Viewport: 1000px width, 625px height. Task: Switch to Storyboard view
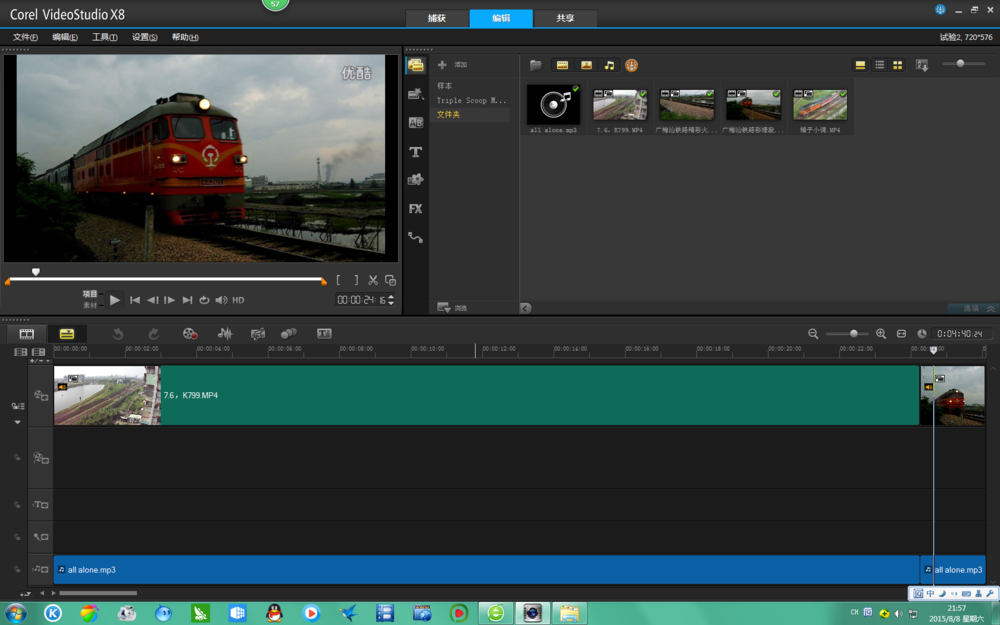click(27, 334)
